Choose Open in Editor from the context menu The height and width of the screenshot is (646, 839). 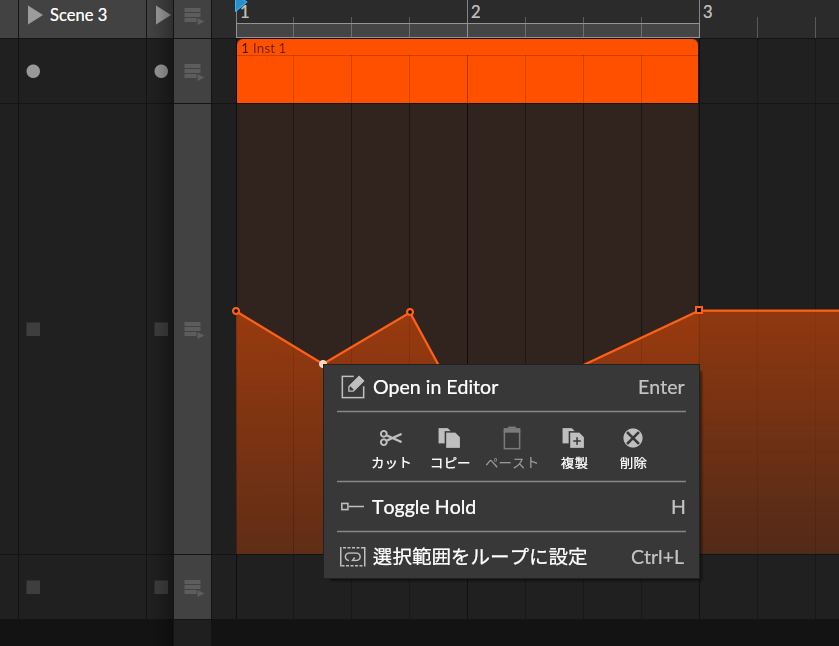(435, 388)
